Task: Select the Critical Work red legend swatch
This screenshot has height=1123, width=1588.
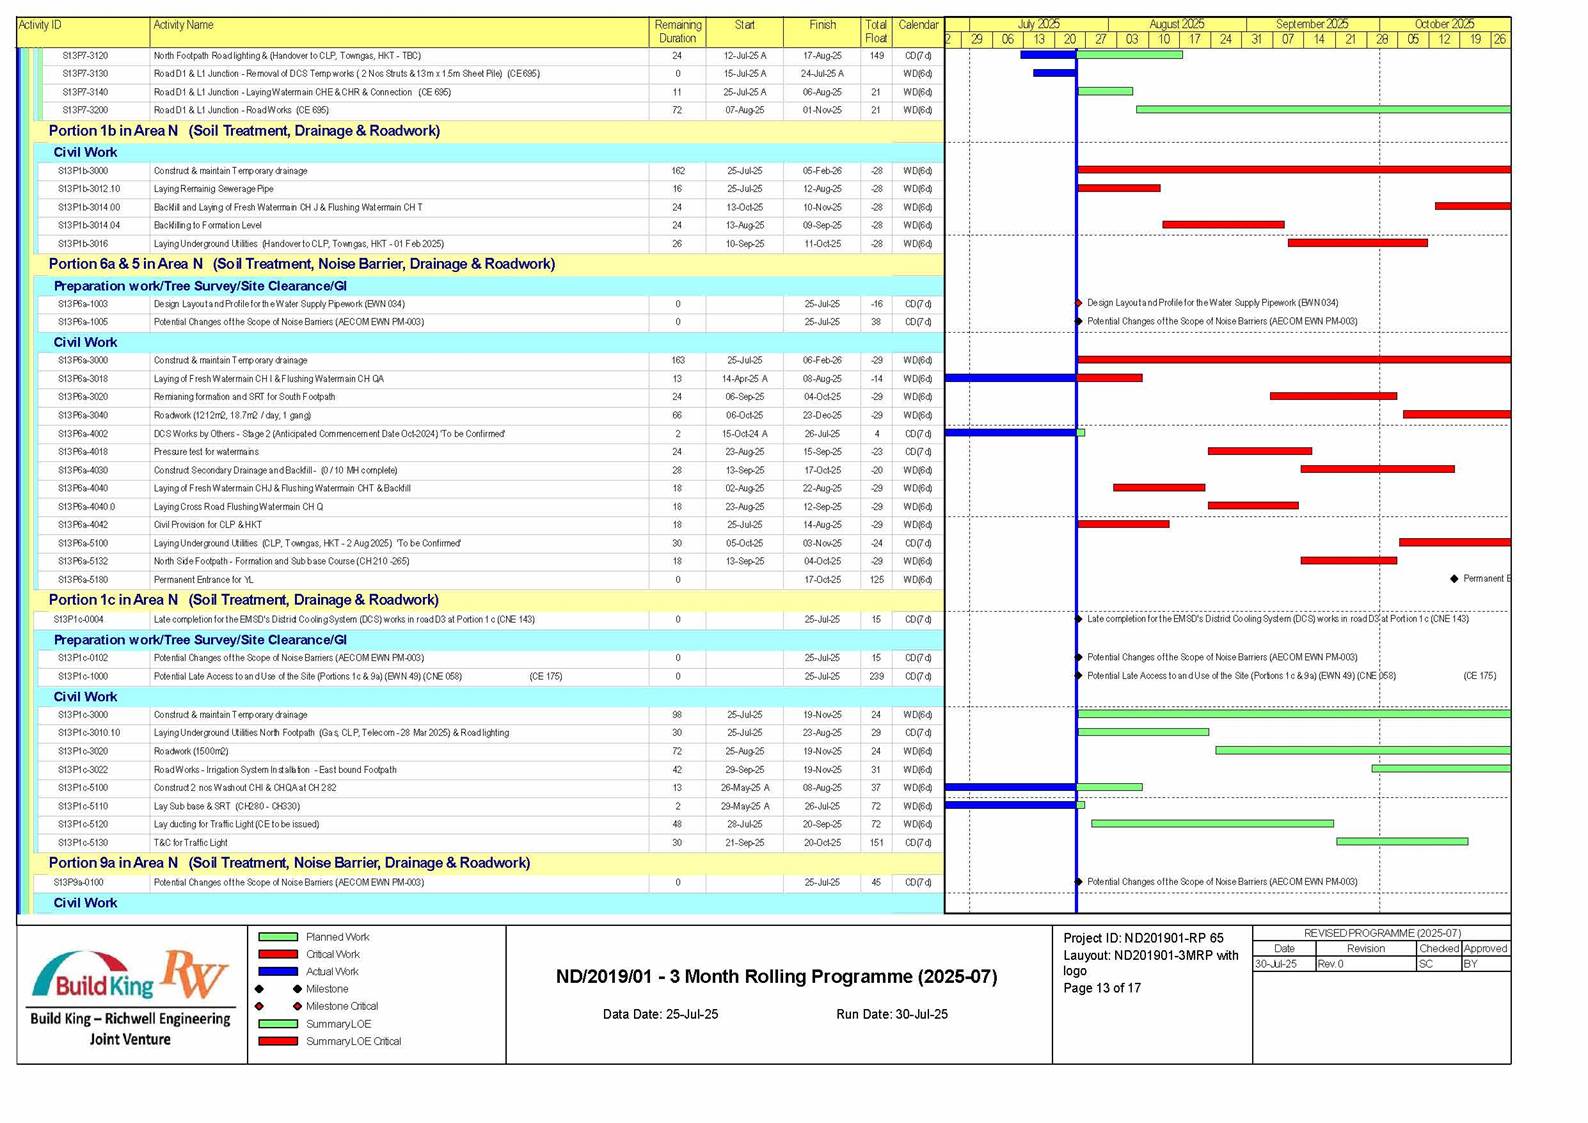Action: click(x=278, y=954)
